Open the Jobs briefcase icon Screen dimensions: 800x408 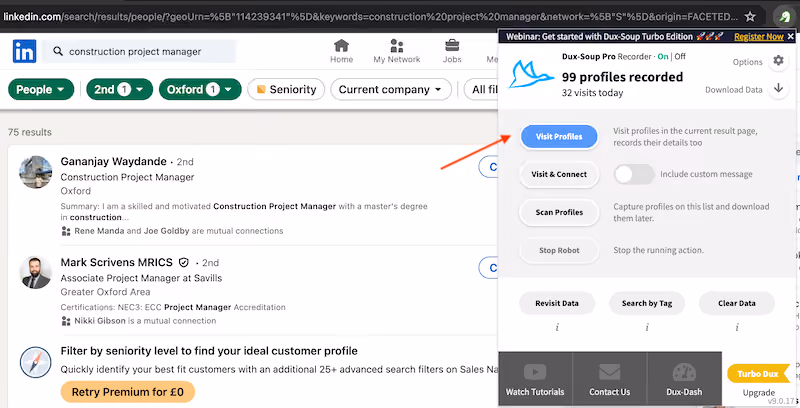(452, 46)
